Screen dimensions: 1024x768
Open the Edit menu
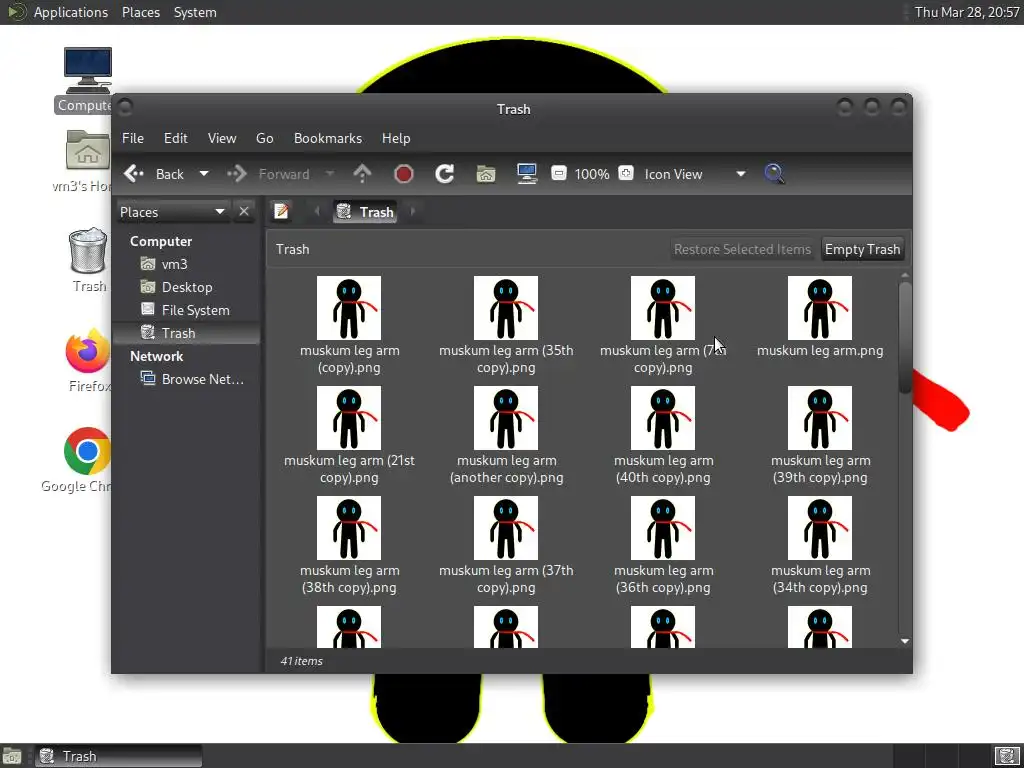pyautogui.click(x=175, y=138)
